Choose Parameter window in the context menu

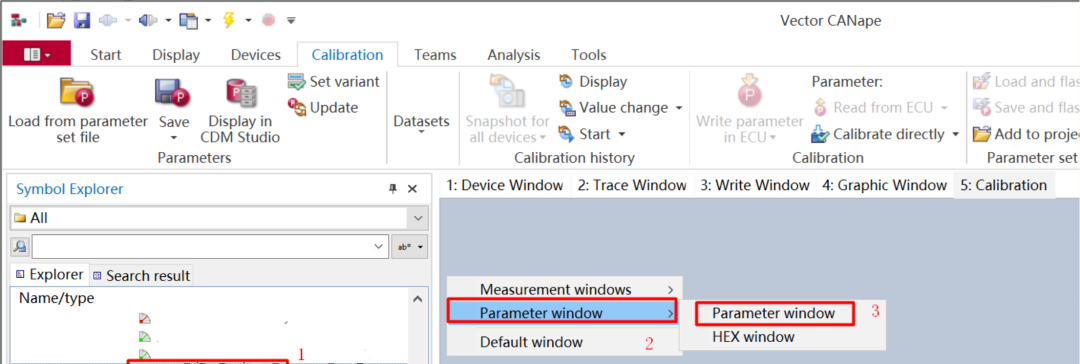coord(563,312)
